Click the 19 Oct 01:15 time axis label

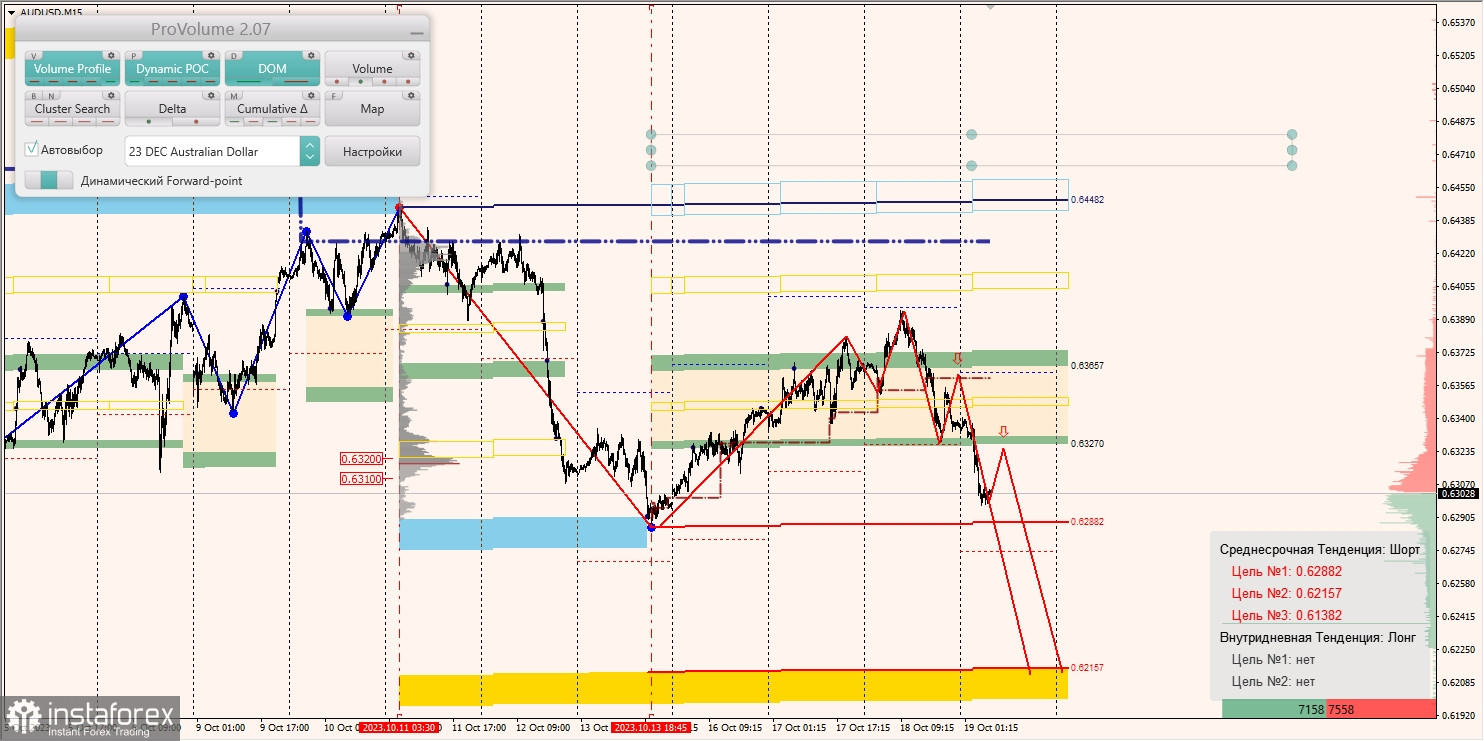[990, 728]
